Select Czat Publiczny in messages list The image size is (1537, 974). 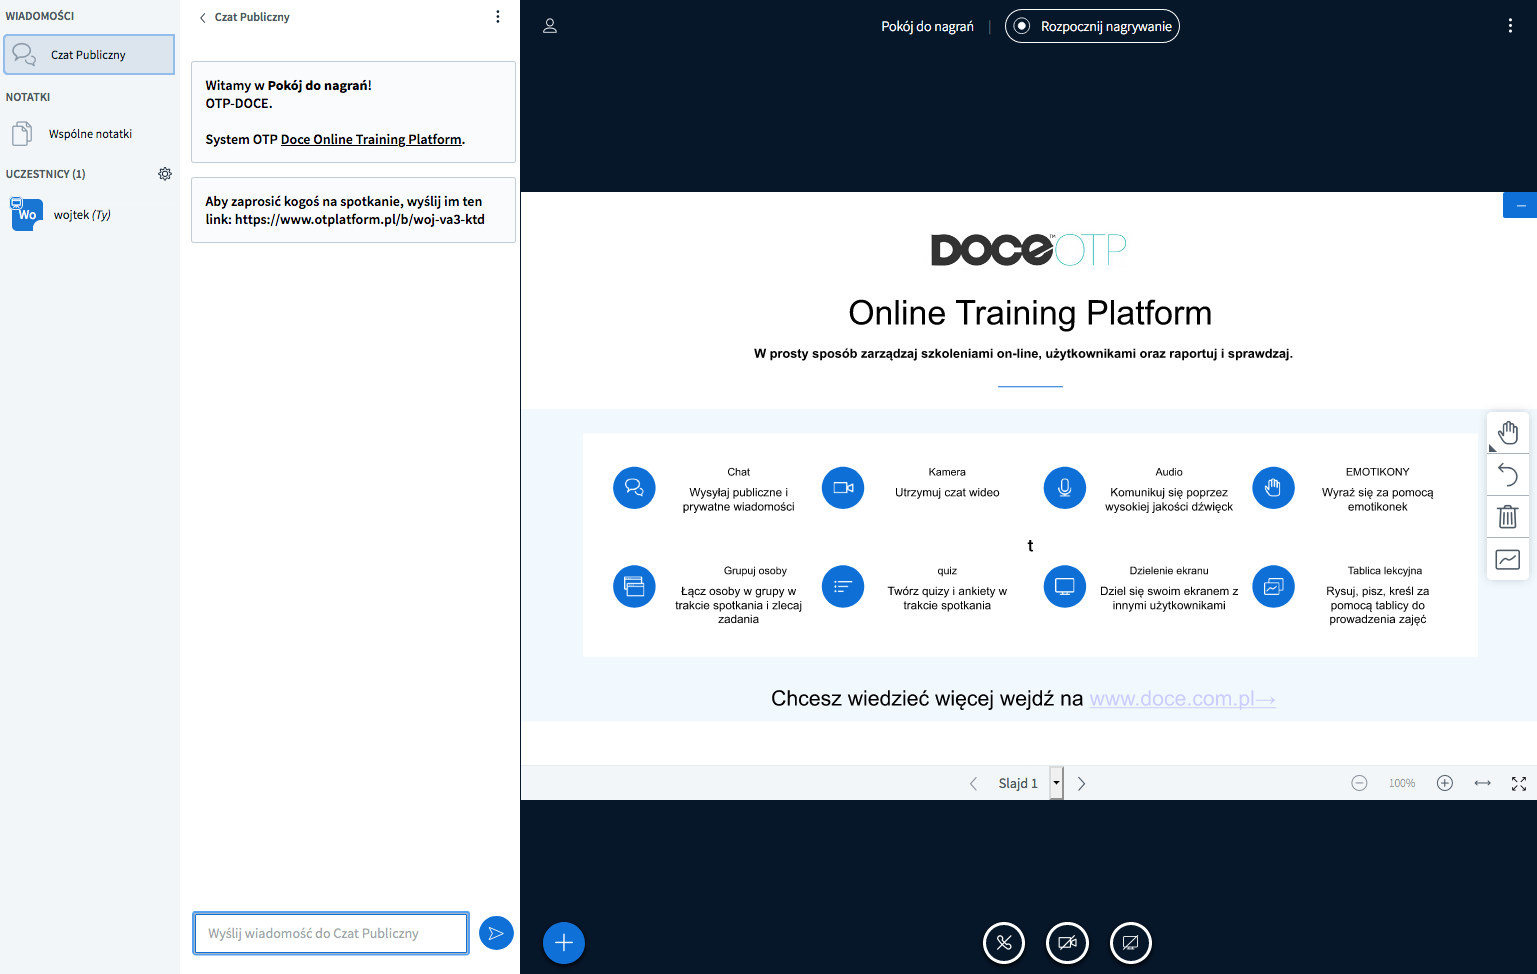pyautogui.click(x=89, y=55)
